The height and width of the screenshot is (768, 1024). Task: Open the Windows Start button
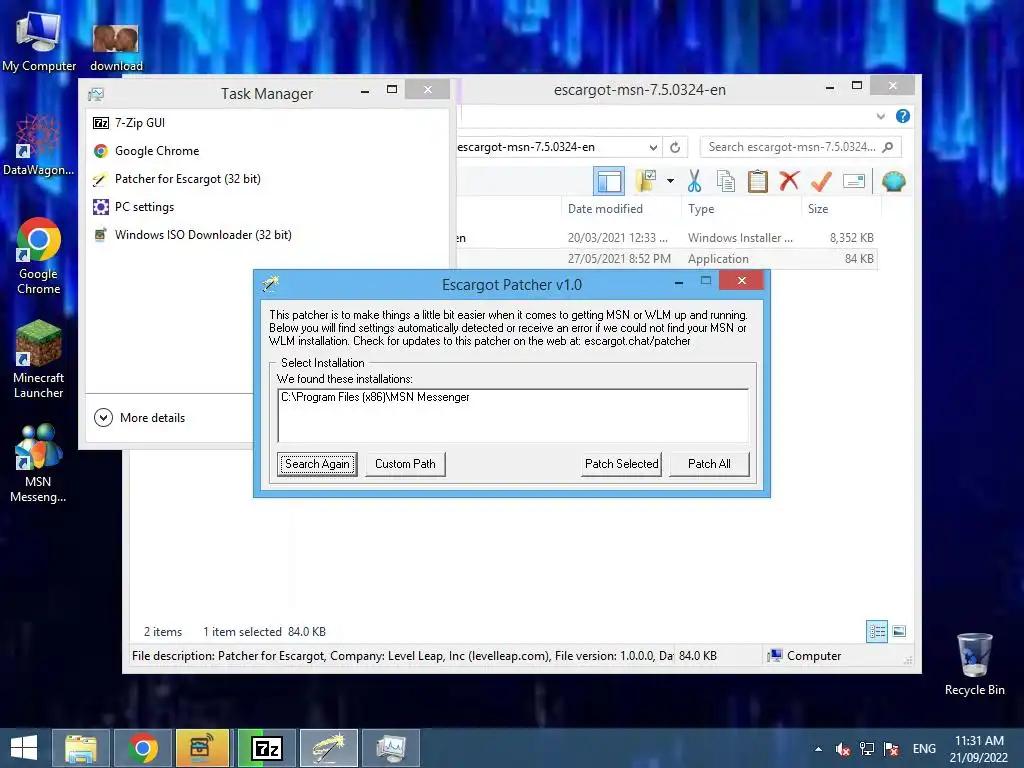point(24,748)
